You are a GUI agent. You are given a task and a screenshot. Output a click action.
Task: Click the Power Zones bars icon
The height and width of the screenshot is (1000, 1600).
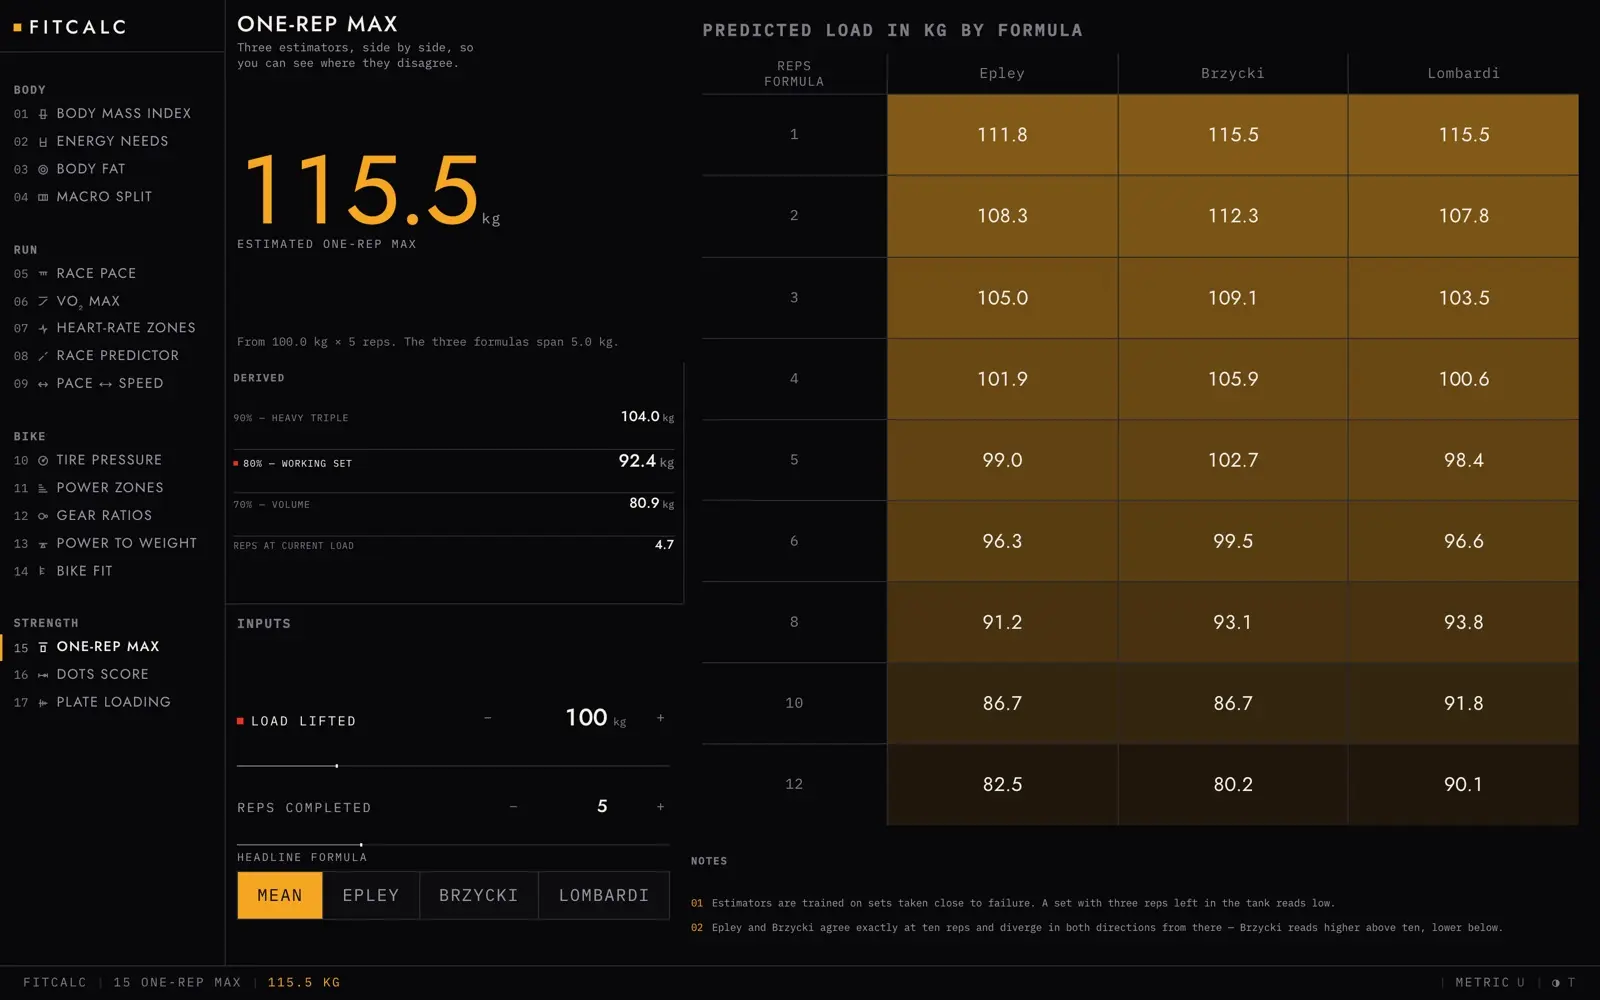(x=43, y=488)
